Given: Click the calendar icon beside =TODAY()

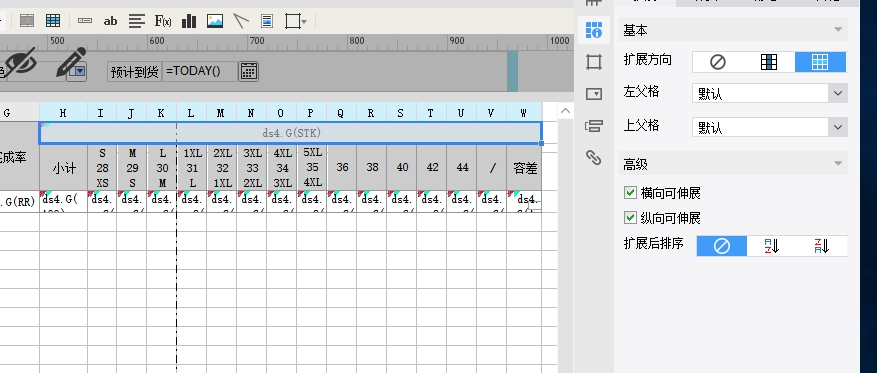Looking at the screenshot, I should tap(248, 71).
